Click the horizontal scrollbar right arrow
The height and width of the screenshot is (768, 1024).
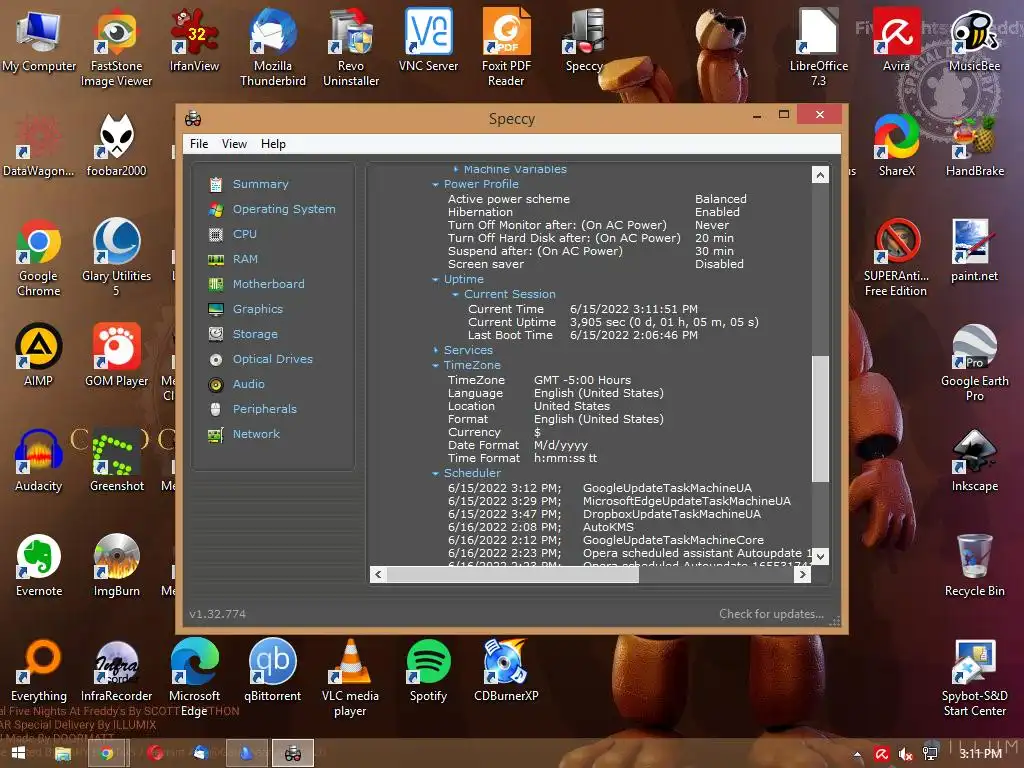click(x=803, y=574)
